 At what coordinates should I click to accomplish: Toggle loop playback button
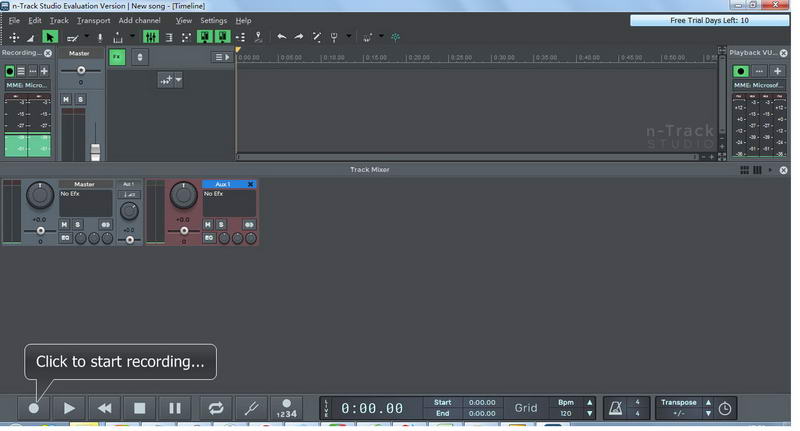point(216,408)
